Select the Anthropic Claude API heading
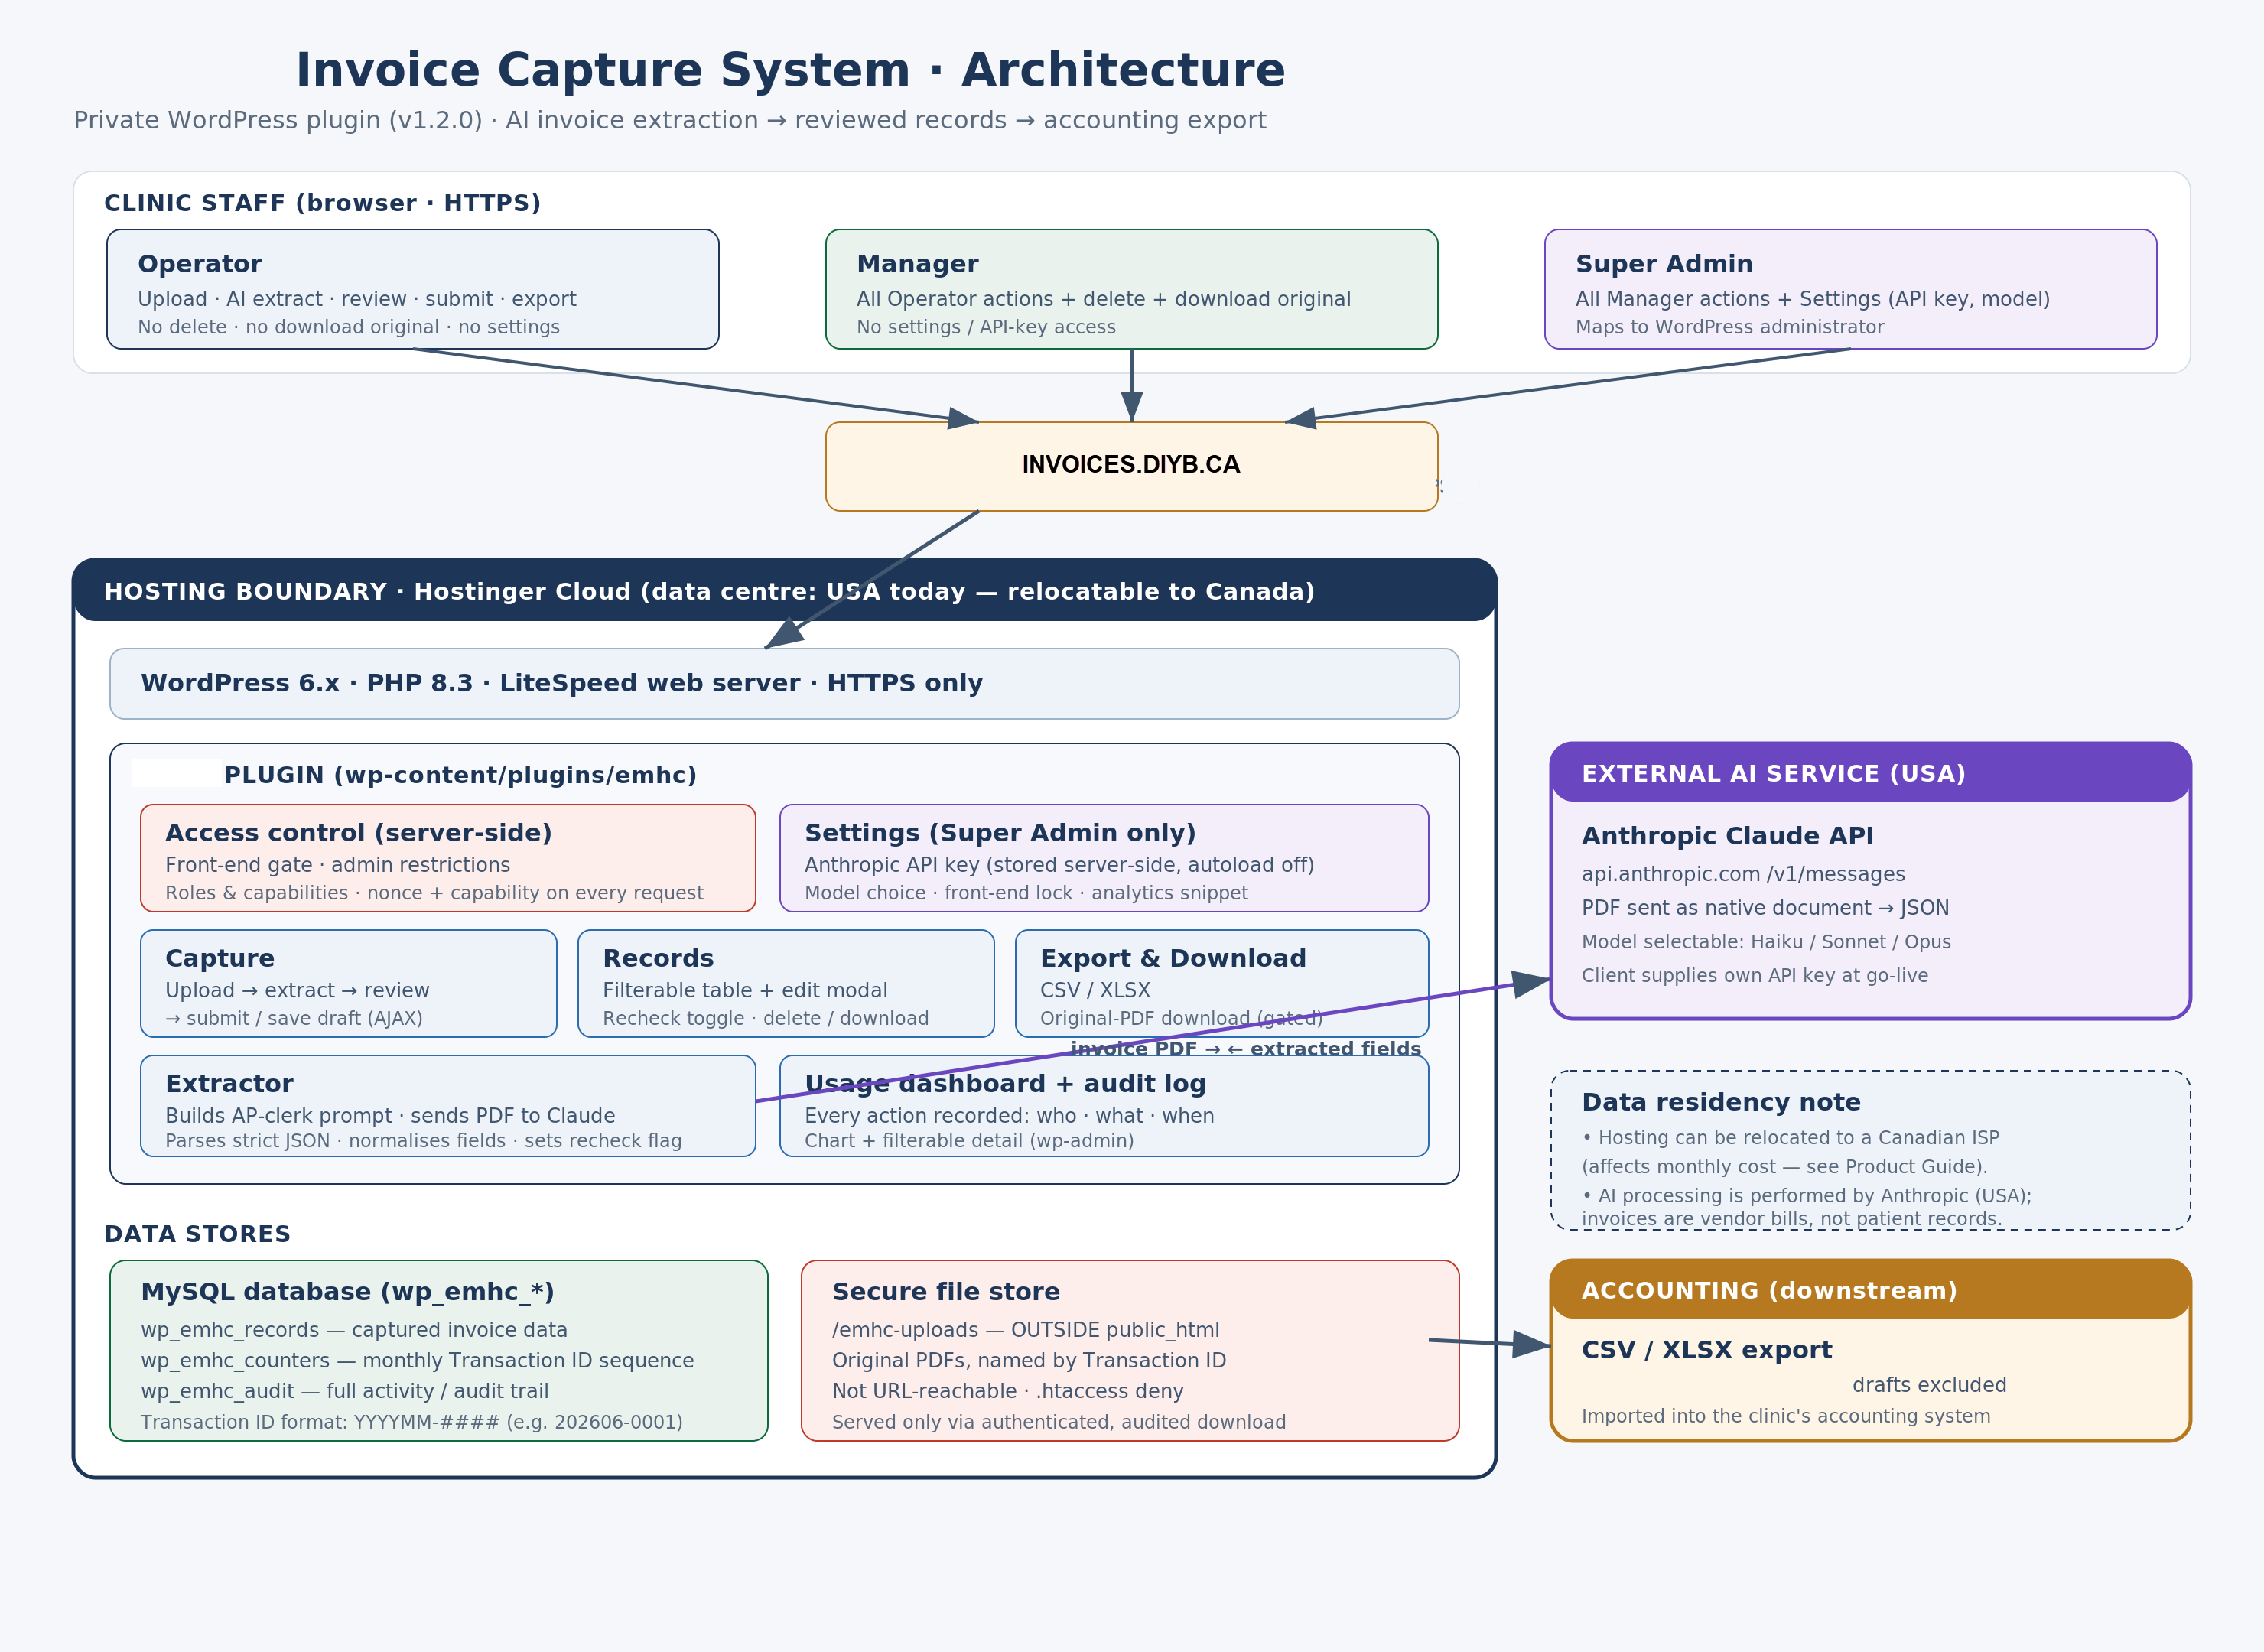The width and height of the screenshot is (2264, 1652). (1727, 836)
